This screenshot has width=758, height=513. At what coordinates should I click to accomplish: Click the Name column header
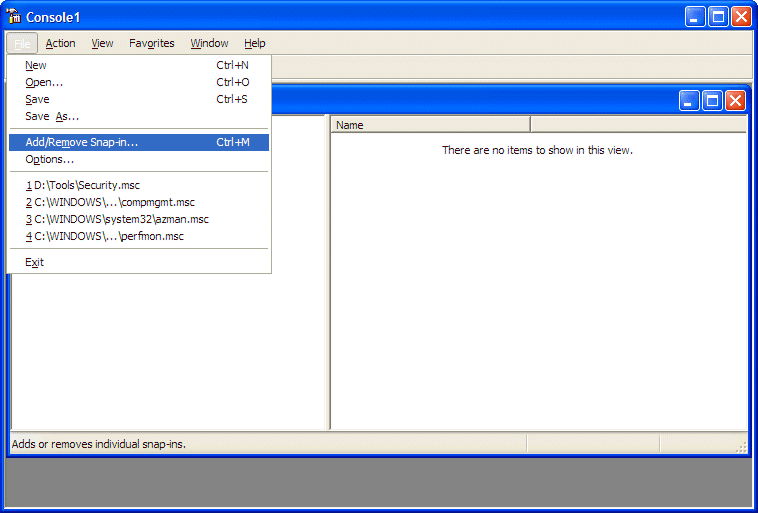431,125
